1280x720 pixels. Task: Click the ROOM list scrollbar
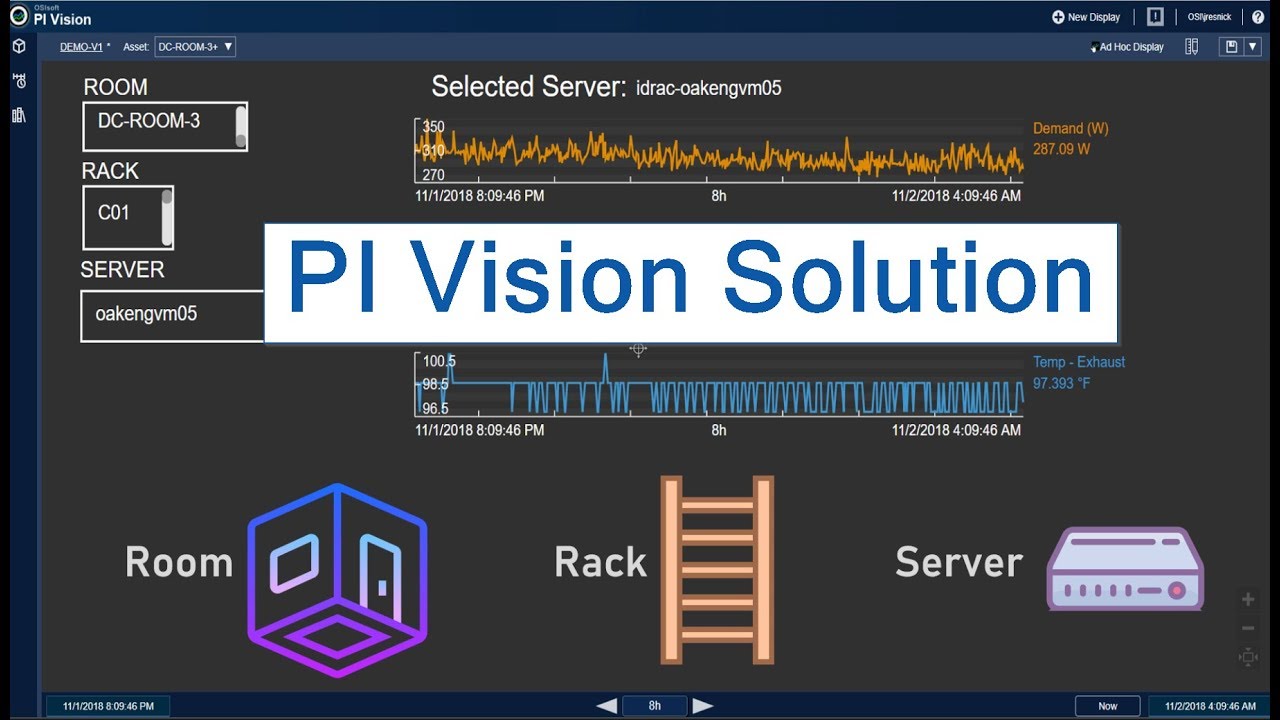point(241,127)
